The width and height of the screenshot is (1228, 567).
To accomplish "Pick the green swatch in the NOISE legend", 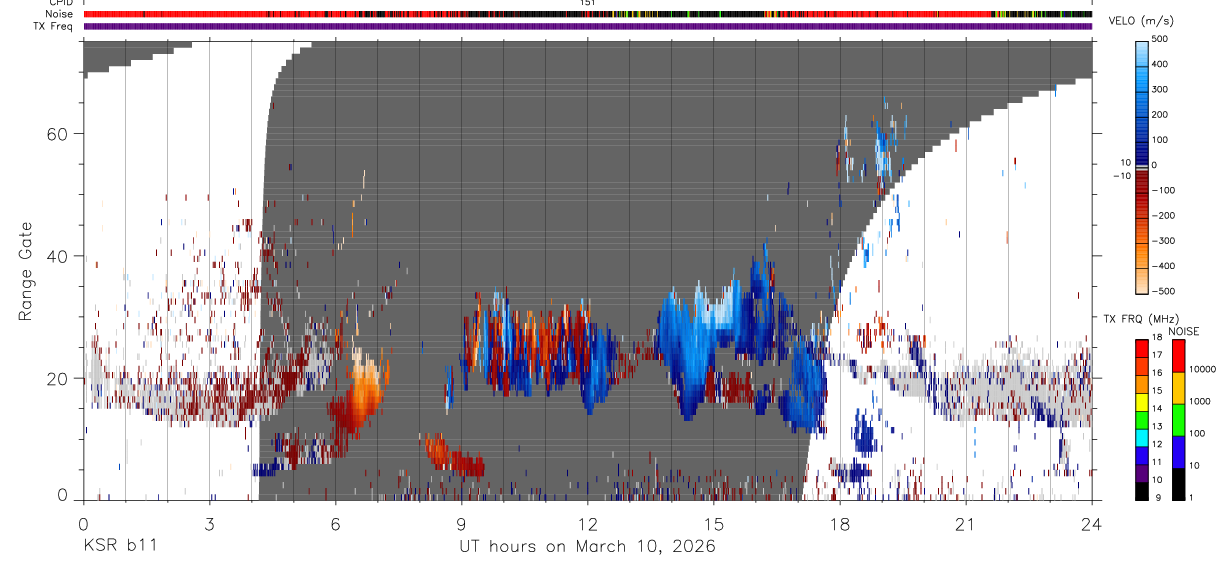I will (1177, 420).
